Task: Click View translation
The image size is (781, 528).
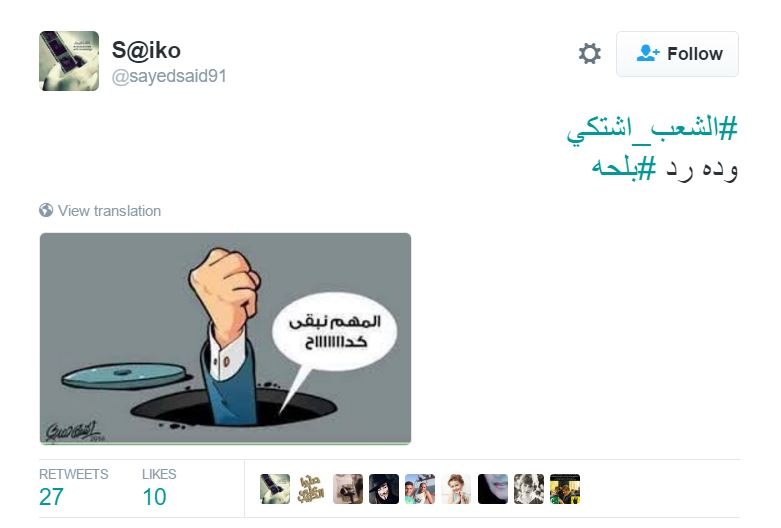Action: 109,211
